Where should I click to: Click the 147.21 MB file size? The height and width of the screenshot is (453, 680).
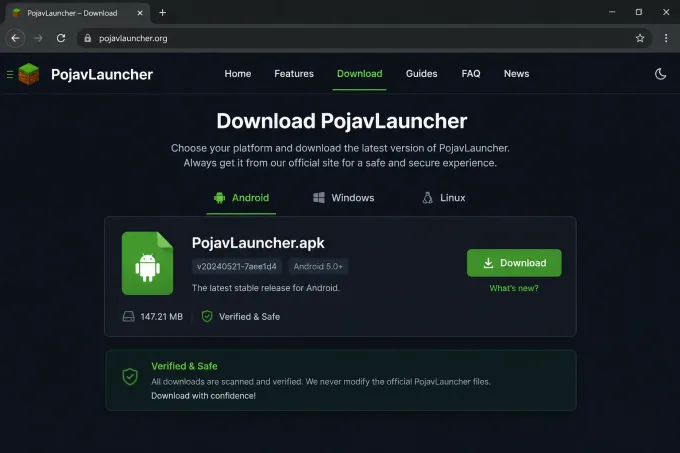coord(161,317)
